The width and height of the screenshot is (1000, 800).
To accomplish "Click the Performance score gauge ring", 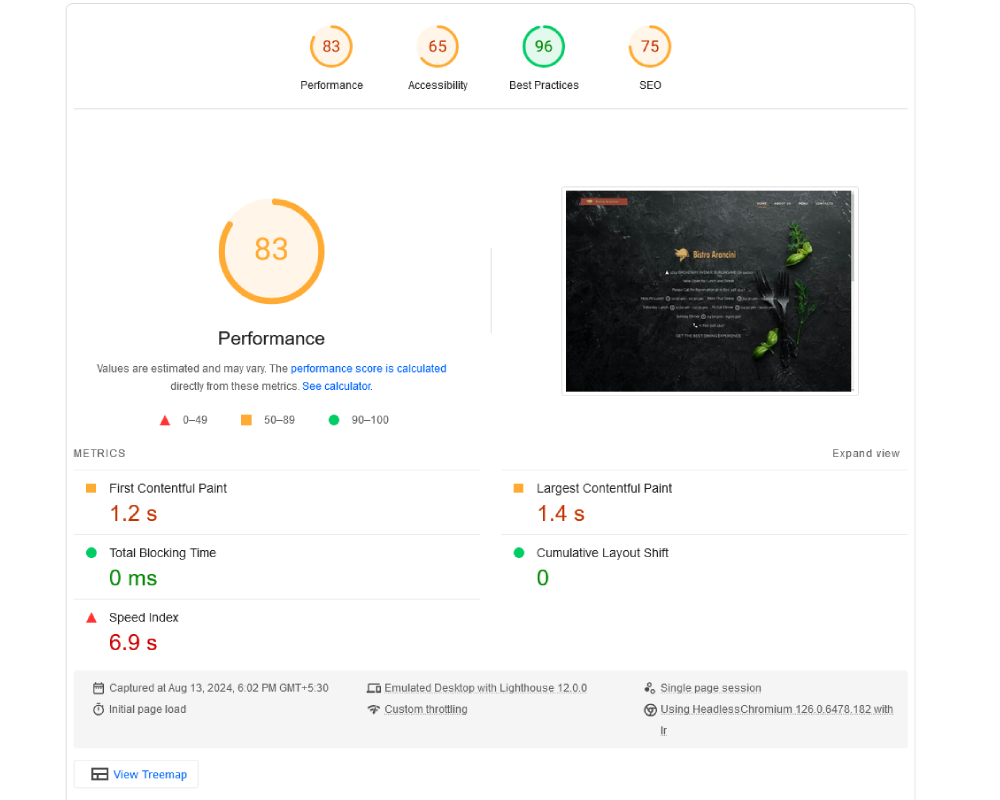I will click(271, 251).
